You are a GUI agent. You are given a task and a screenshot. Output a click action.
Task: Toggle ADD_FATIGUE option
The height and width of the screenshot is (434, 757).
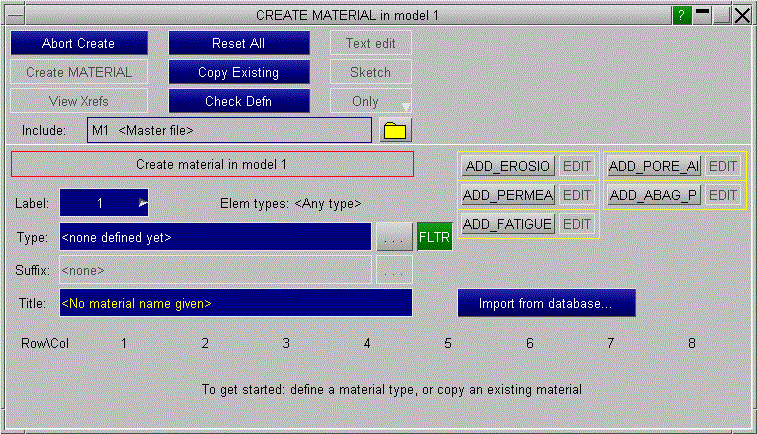[x=507, y=224]
